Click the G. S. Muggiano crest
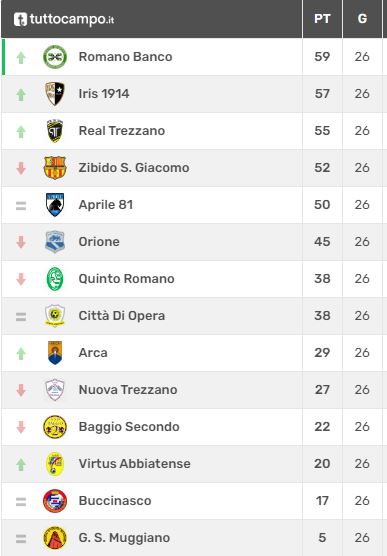Image resolution: width=387 pixels, height=556 pixels. [55, 538]
